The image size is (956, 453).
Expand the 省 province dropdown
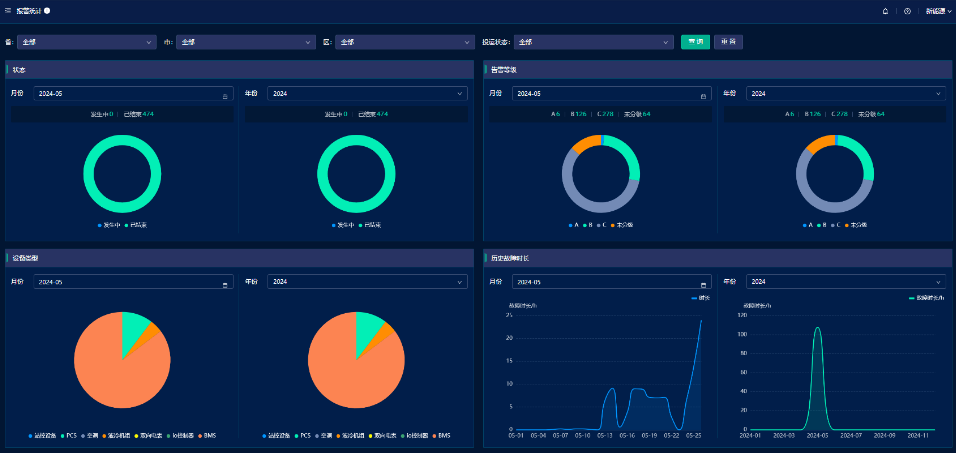pyautogui.click(x=86, y=42)
